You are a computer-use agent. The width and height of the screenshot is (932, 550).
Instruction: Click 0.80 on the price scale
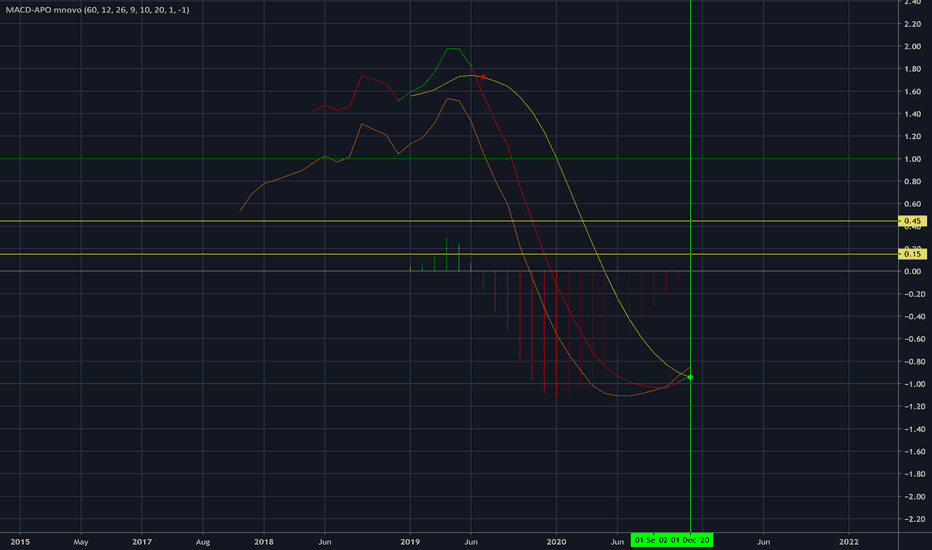coord(912,181)
